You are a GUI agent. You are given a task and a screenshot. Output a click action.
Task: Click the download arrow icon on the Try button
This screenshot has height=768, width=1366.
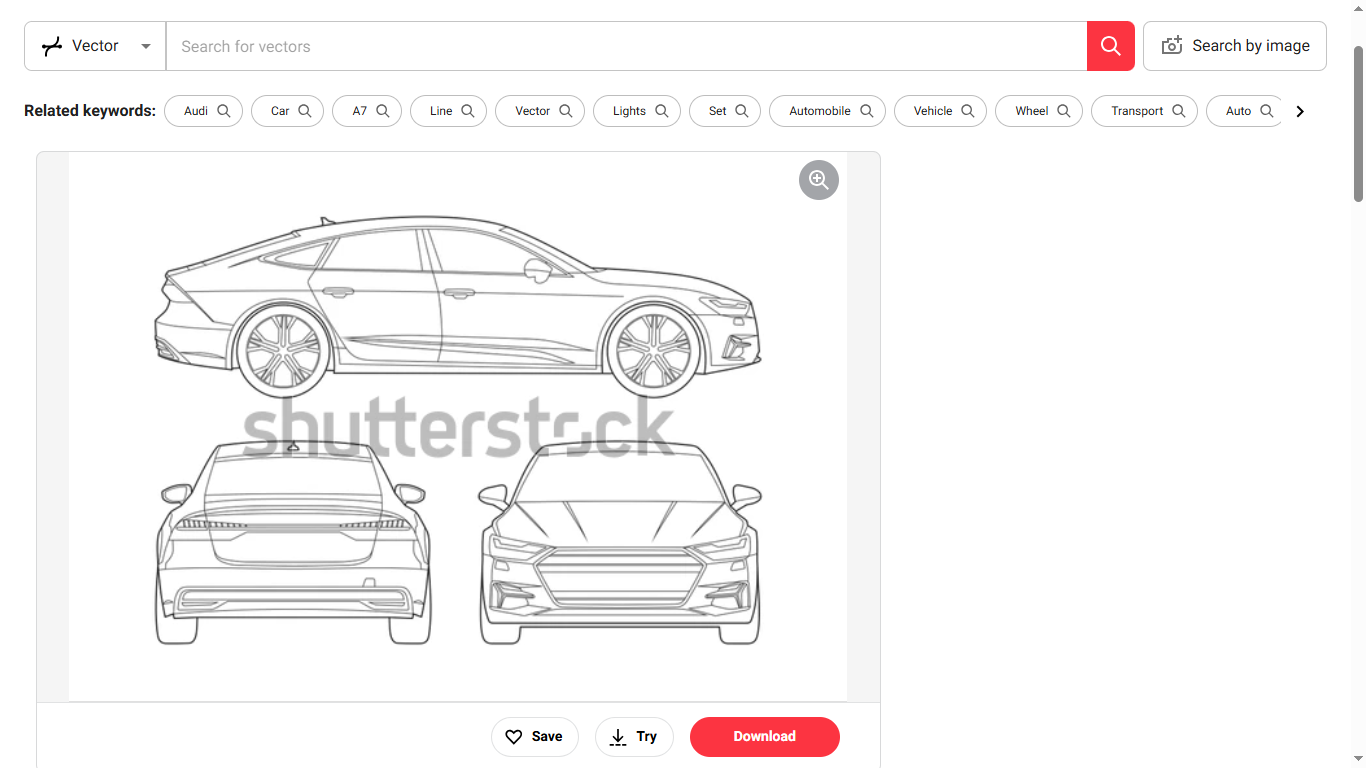(x=618, y=737)
